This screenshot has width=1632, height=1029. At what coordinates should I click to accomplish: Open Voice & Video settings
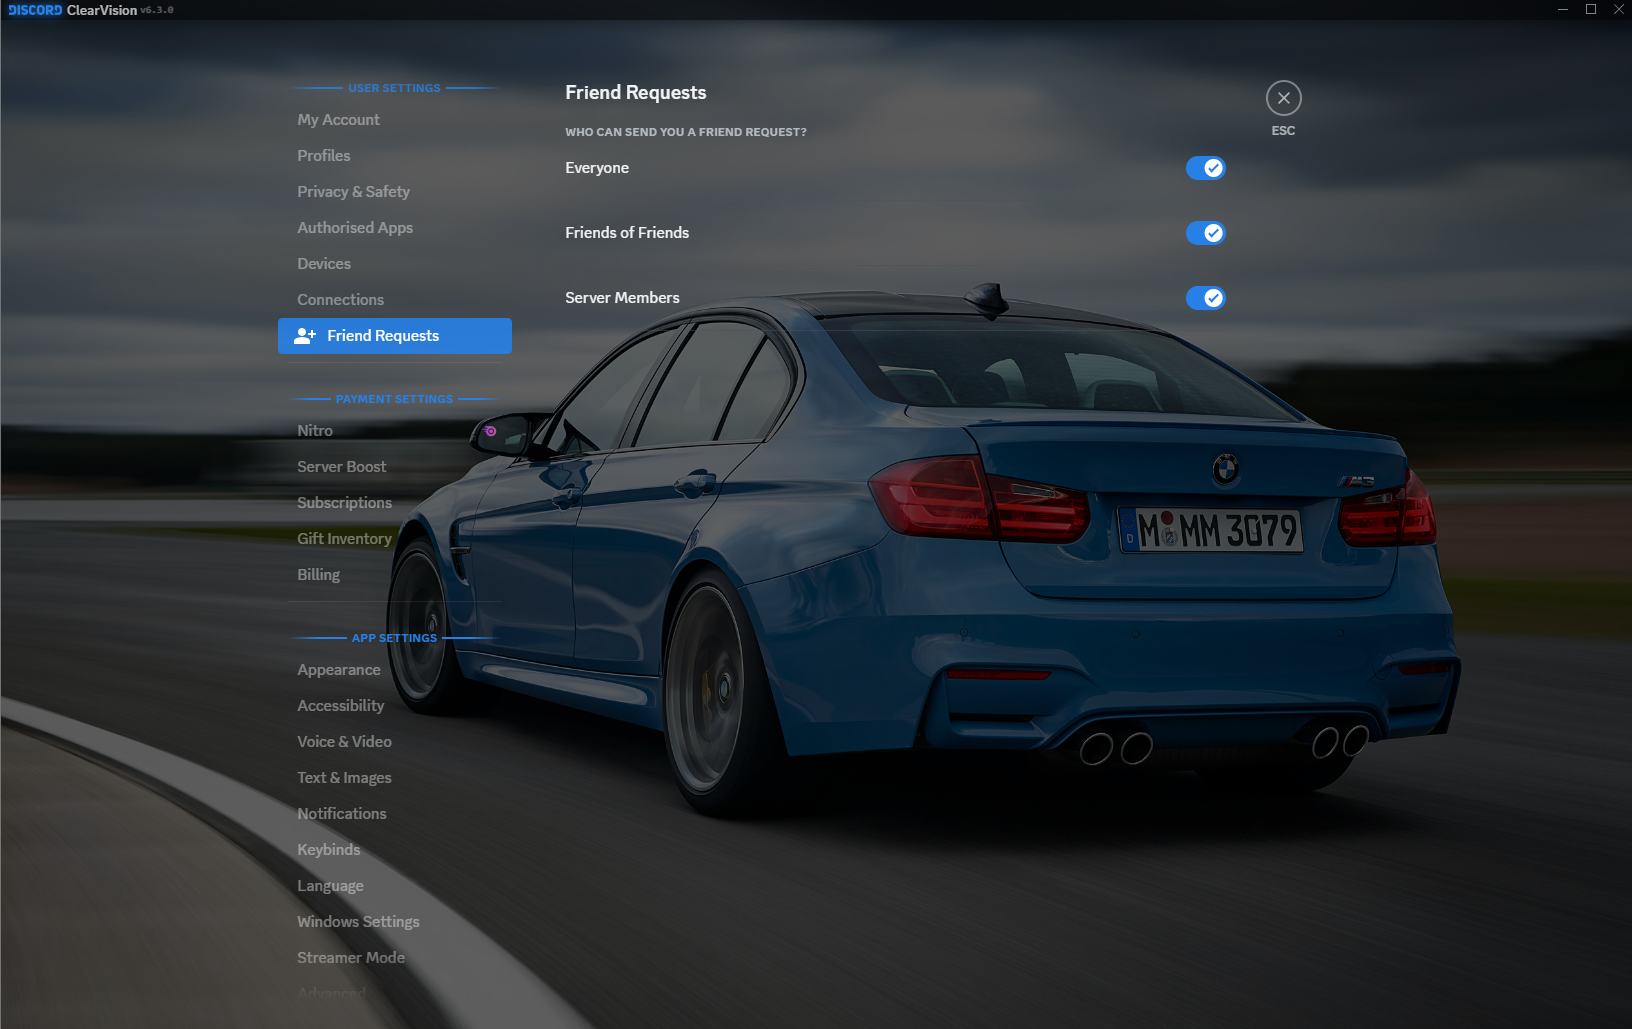[395, 742]
